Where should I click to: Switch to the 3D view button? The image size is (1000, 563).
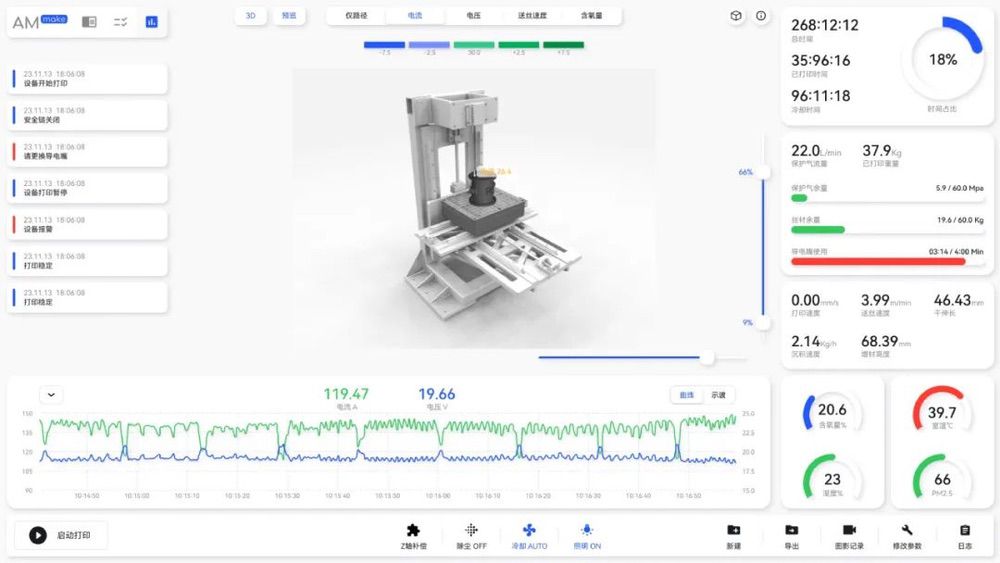251,16
